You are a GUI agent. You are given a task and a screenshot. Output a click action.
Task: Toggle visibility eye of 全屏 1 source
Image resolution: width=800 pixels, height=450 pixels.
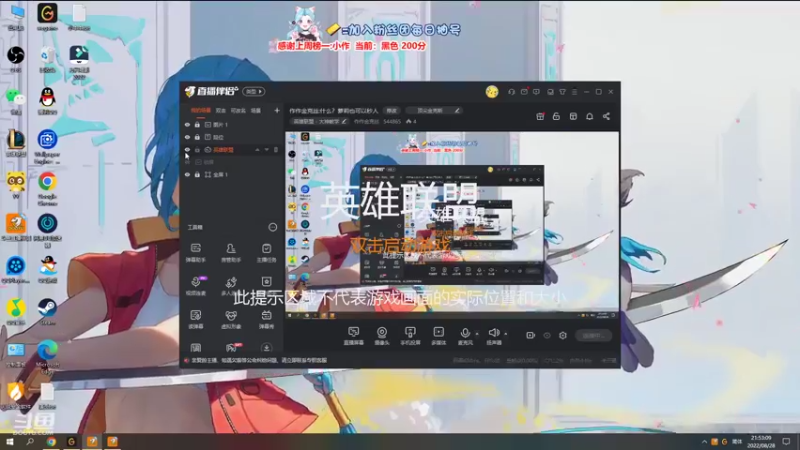tap(187, 174)
